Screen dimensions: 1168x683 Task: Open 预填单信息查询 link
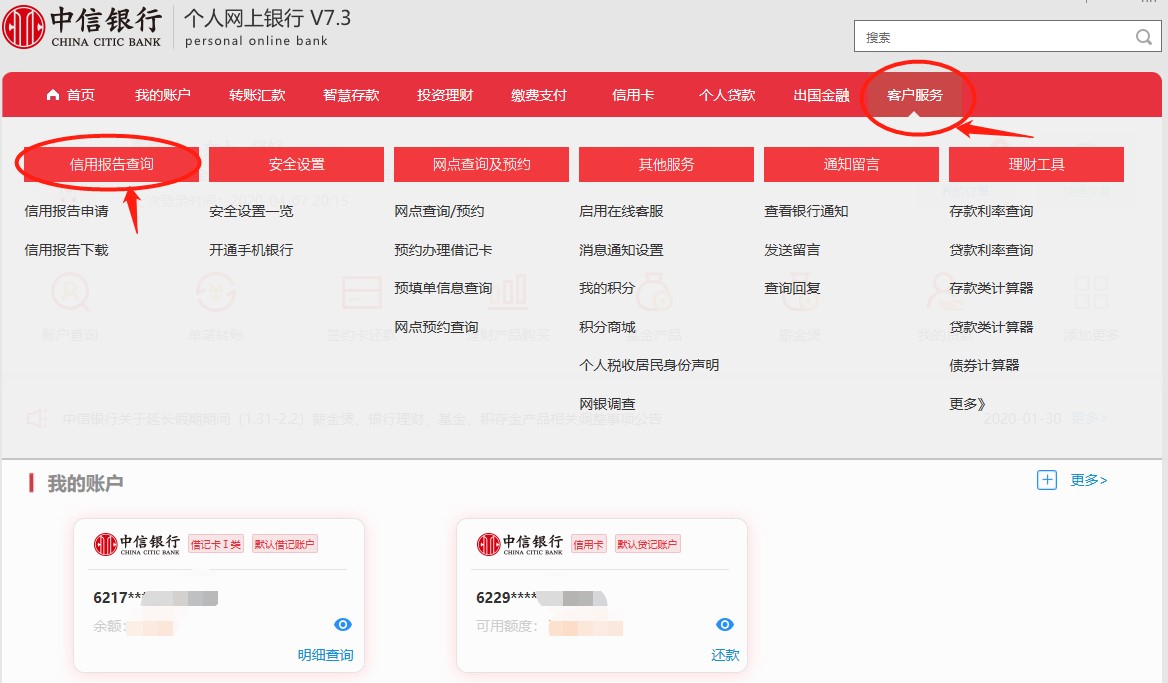point(443,288)
